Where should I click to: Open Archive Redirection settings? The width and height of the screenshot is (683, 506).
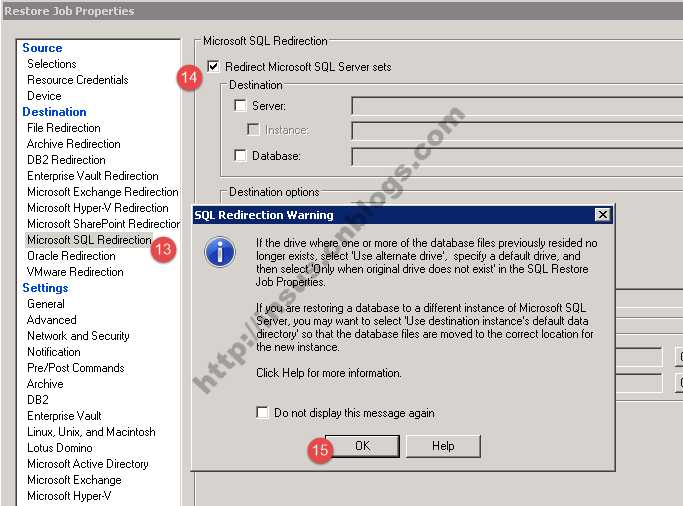coord(74,144)
